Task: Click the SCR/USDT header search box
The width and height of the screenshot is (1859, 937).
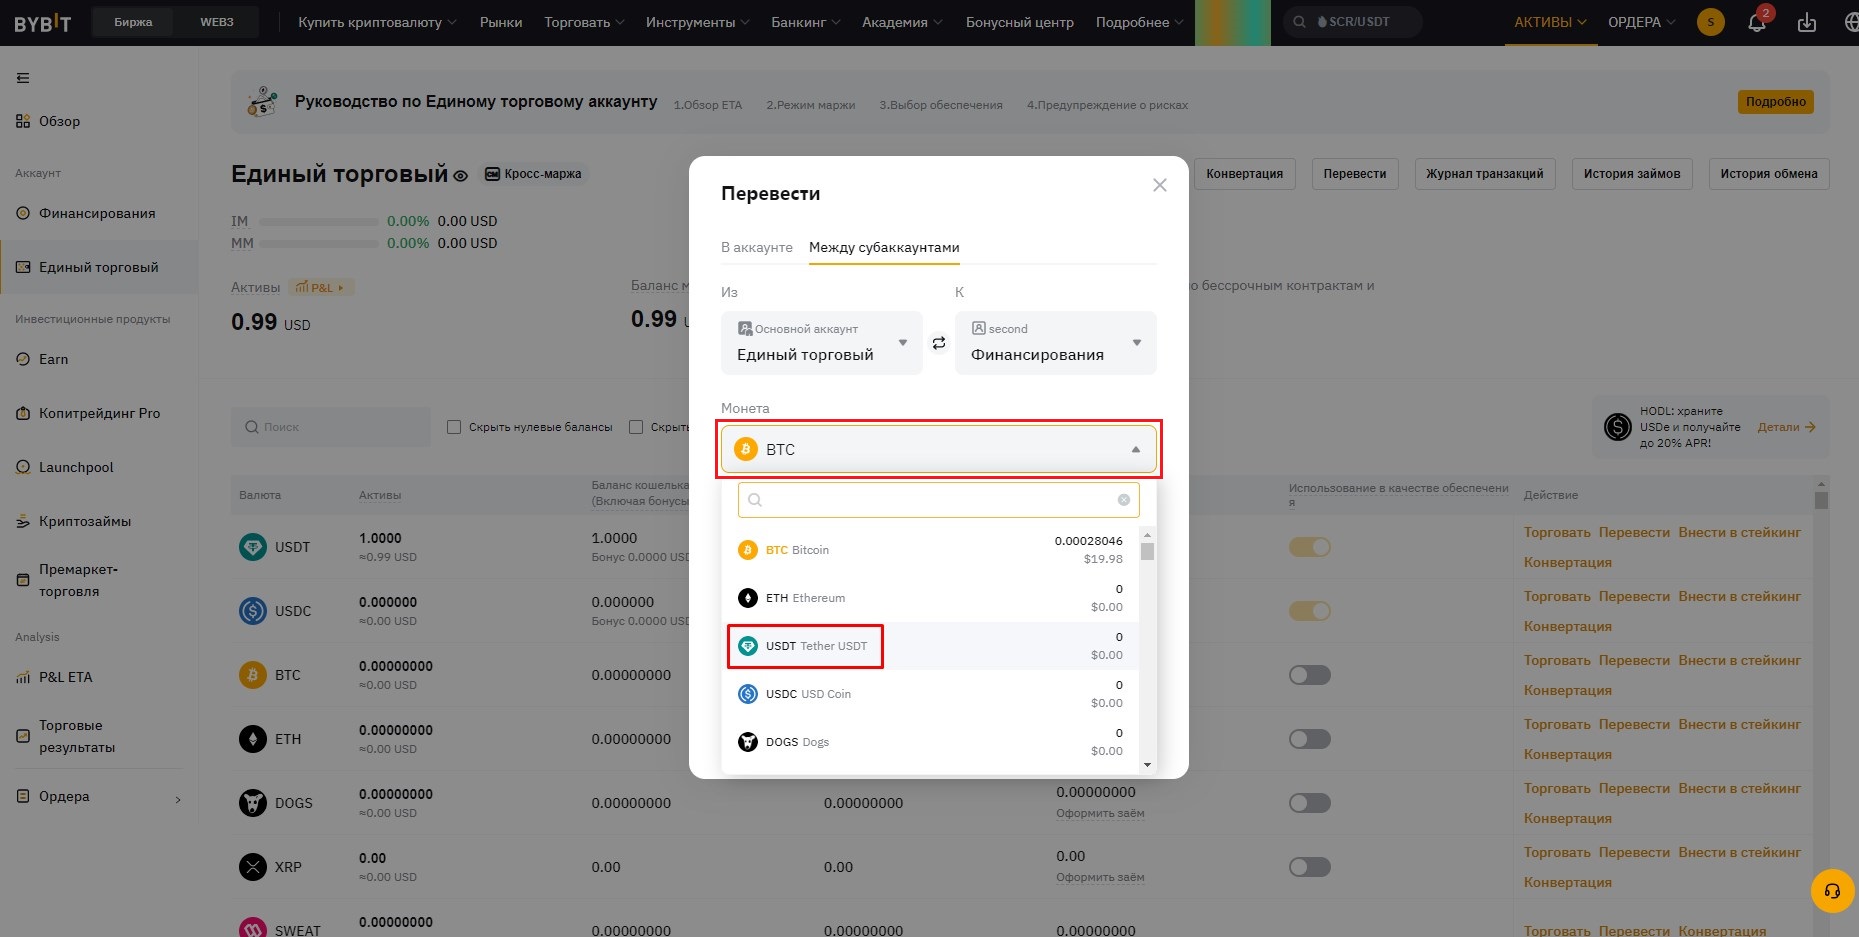Action: click(1352, 22)
